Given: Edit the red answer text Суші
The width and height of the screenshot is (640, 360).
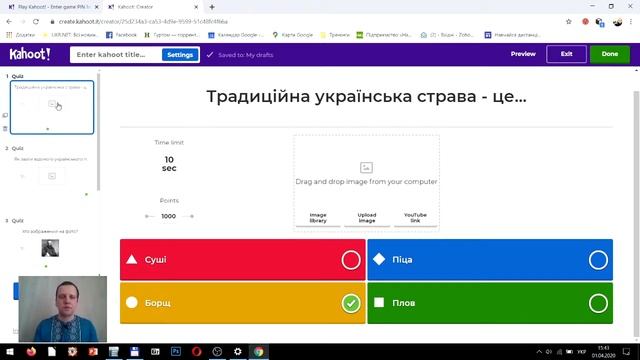Looking at the screenshot, I should 156,260.
